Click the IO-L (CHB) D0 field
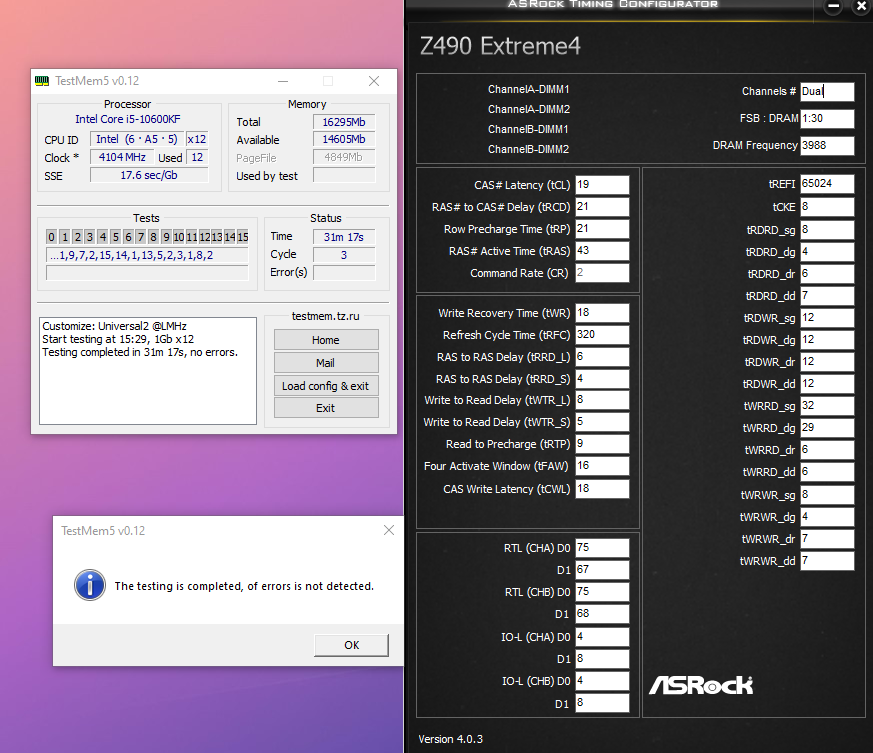The height and width of the screenshot is (753, 873). [x=602, y=681]
